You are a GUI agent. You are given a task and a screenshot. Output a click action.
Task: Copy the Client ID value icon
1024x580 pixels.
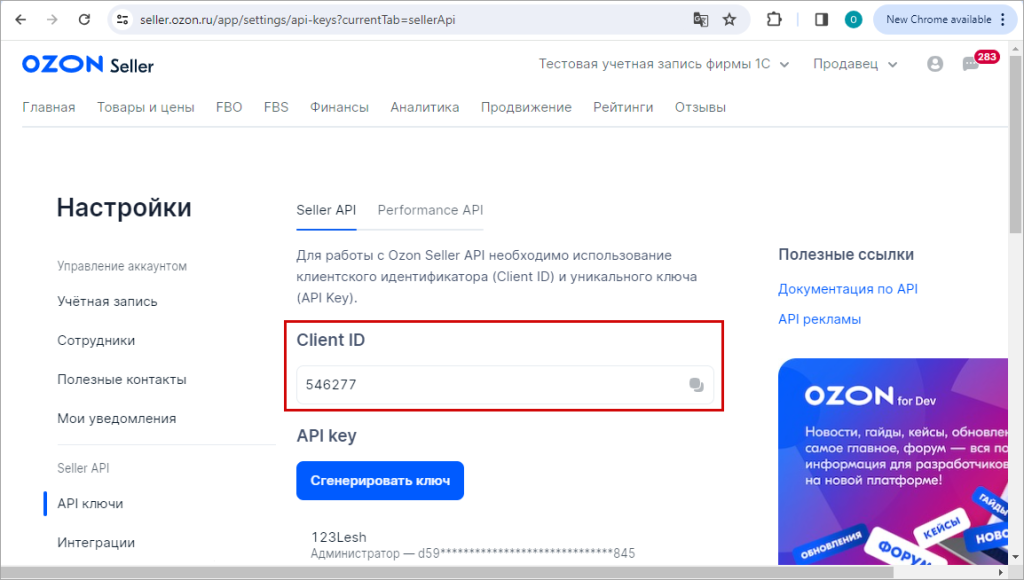[696, 385]
